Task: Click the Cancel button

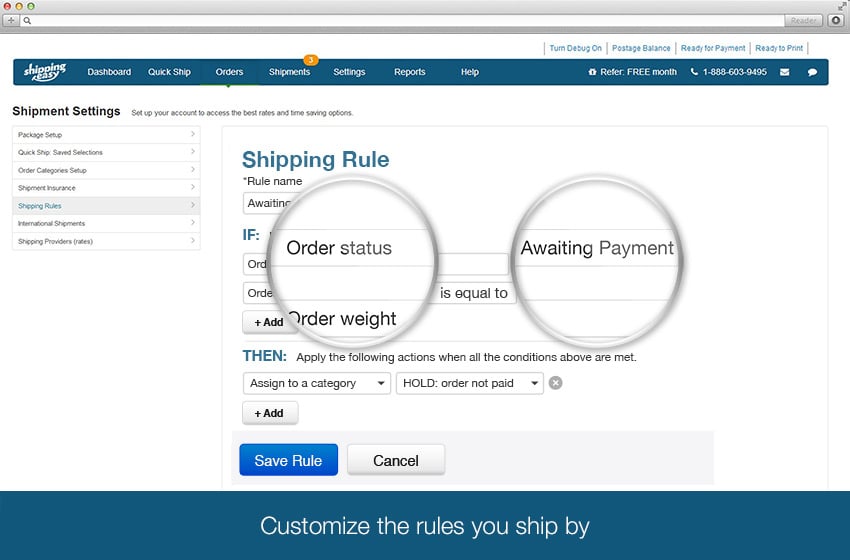Action: pyautogui.click(x=395, y=460)
